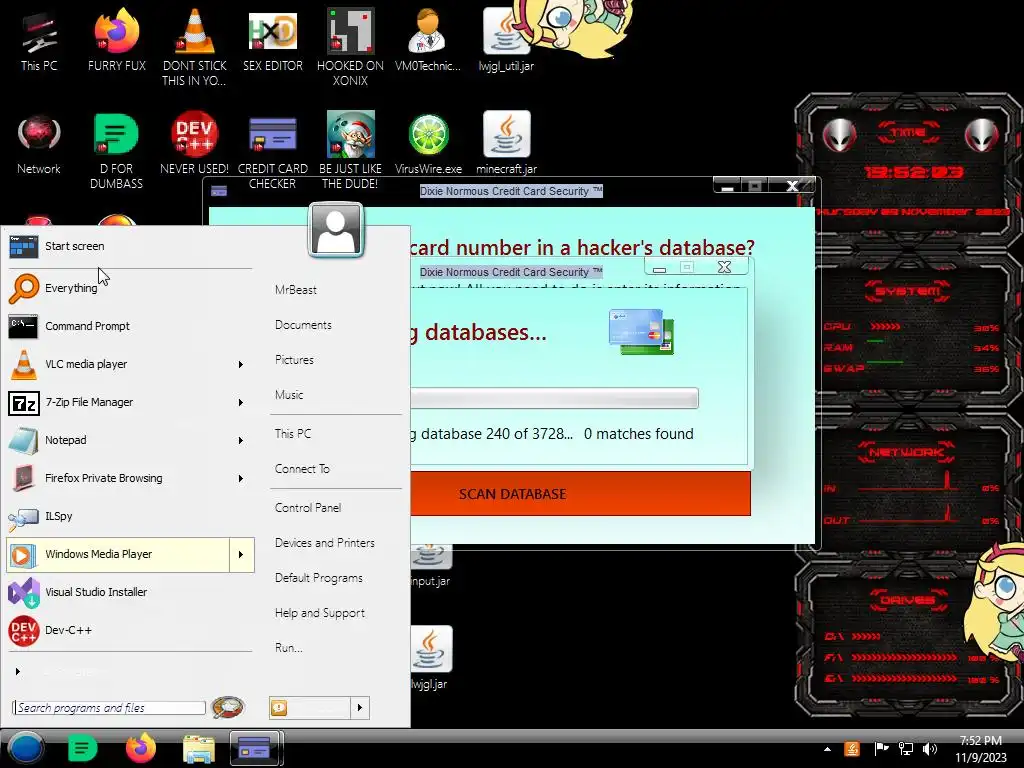Open the SEX EDITOR HxD shortcut
This screenshot has width=1024, height=768.
pyautogui.click(x=272, y=40)
